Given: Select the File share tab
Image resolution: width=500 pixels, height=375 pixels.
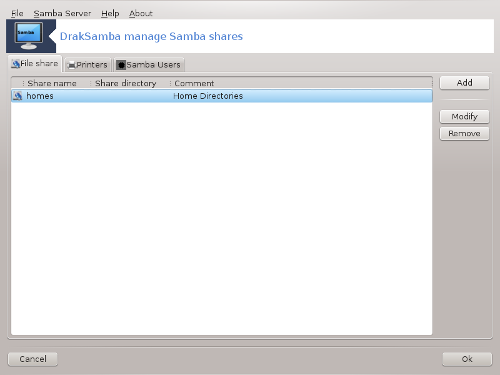Looking at the screenshot, I should (x=35, y=63).
